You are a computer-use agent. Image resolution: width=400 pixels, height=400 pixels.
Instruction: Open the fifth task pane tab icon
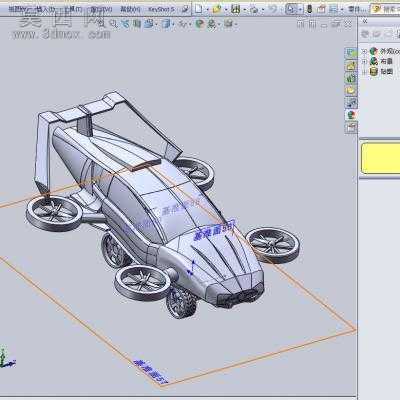click(351, 103)
